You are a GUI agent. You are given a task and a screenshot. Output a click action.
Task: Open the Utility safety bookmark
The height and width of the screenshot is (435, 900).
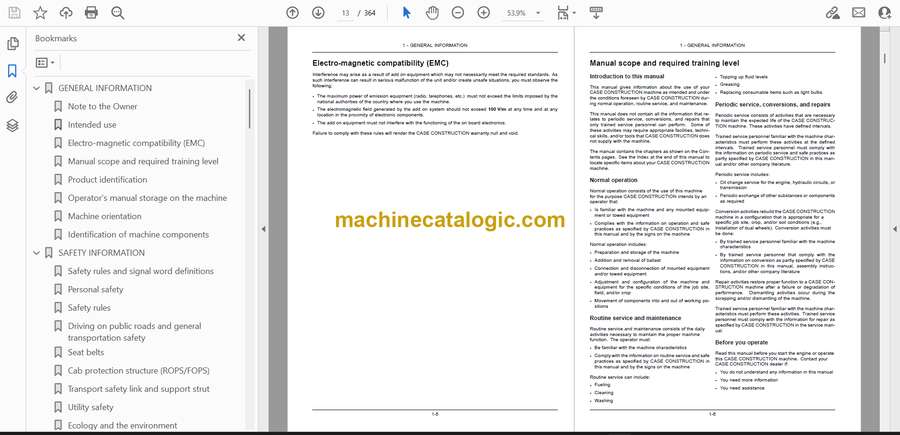pos(91,407)
